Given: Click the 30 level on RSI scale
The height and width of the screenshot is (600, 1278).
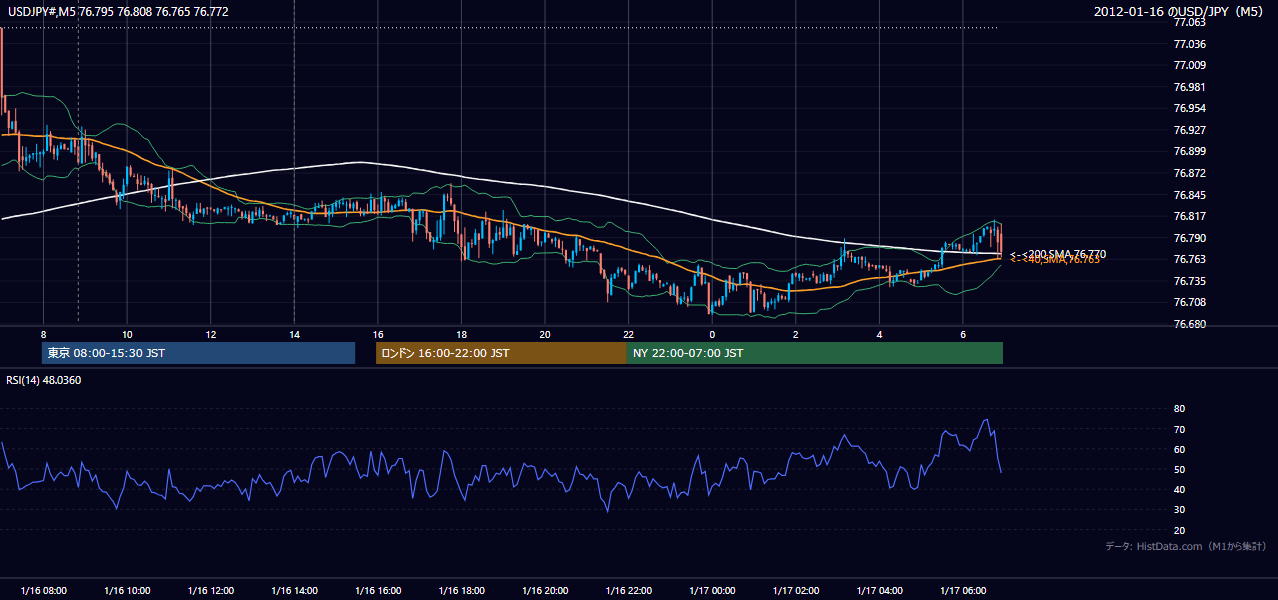Looking at the screenshot, I should coord(1179,510).
